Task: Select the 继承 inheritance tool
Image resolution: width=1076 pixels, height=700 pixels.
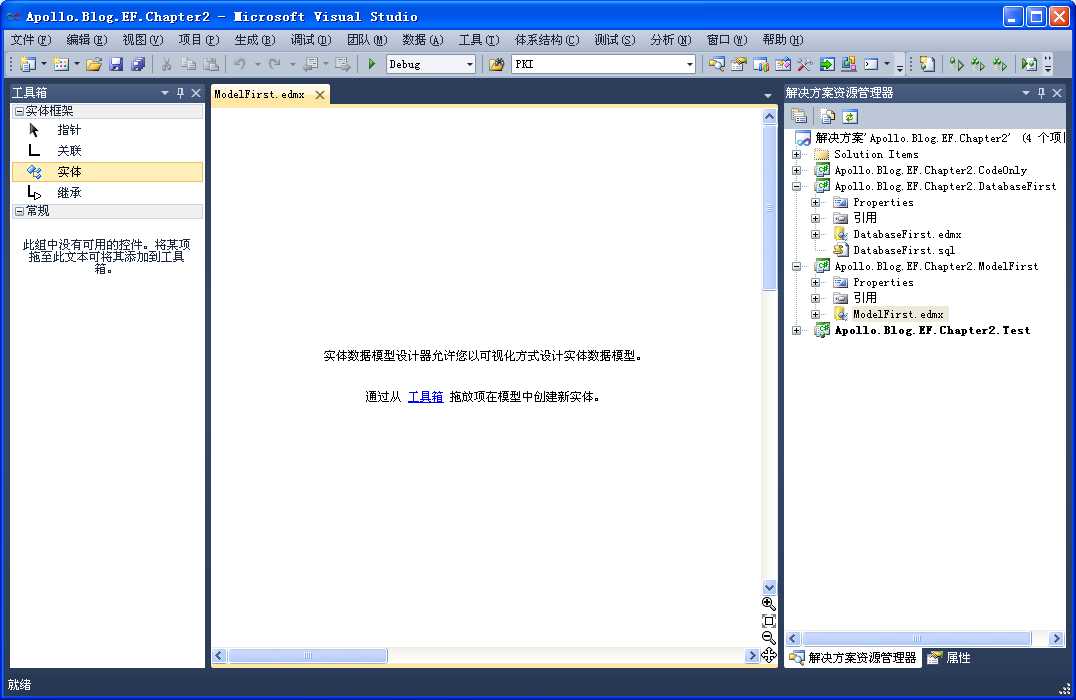Action: 107,193
